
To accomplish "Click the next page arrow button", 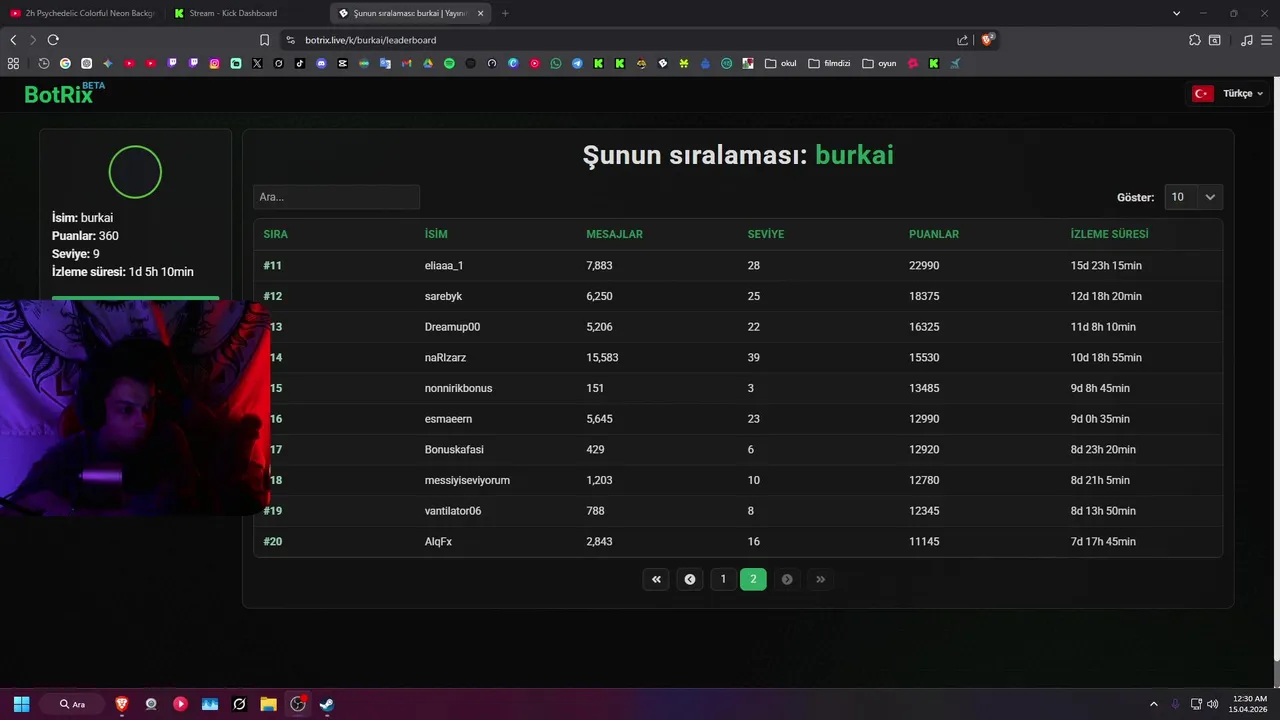I will [787, 579].
